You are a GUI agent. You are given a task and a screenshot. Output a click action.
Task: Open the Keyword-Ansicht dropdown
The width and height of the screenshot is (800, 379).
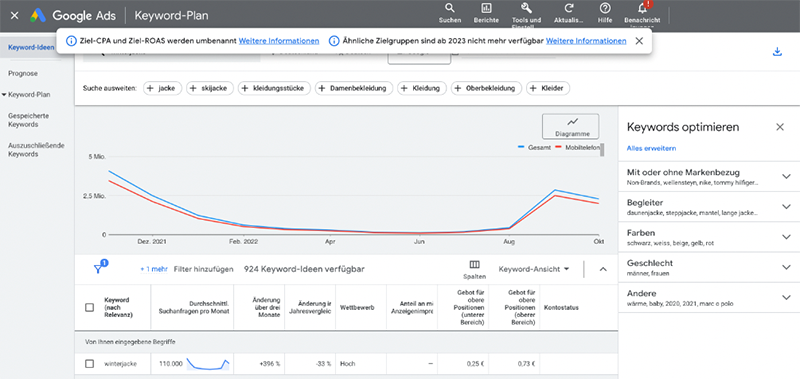[x=534, y=269]
